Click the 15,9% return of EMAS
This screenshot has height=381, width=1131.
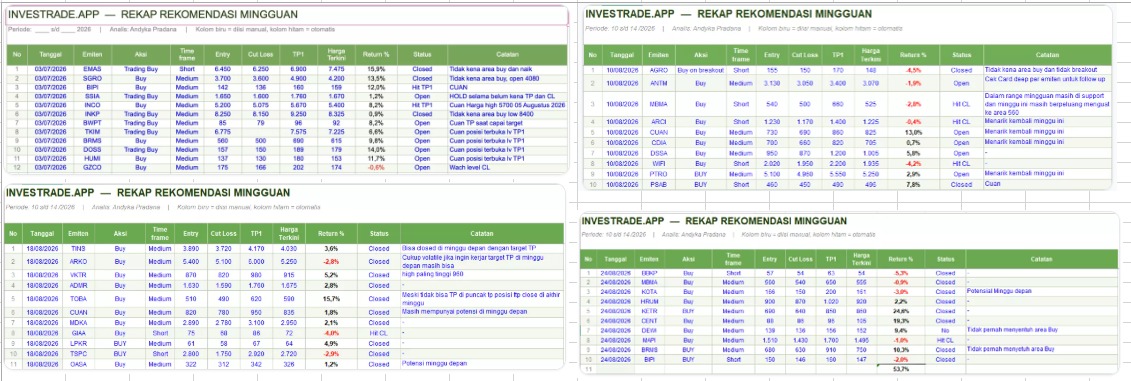[x=377, y=69]
